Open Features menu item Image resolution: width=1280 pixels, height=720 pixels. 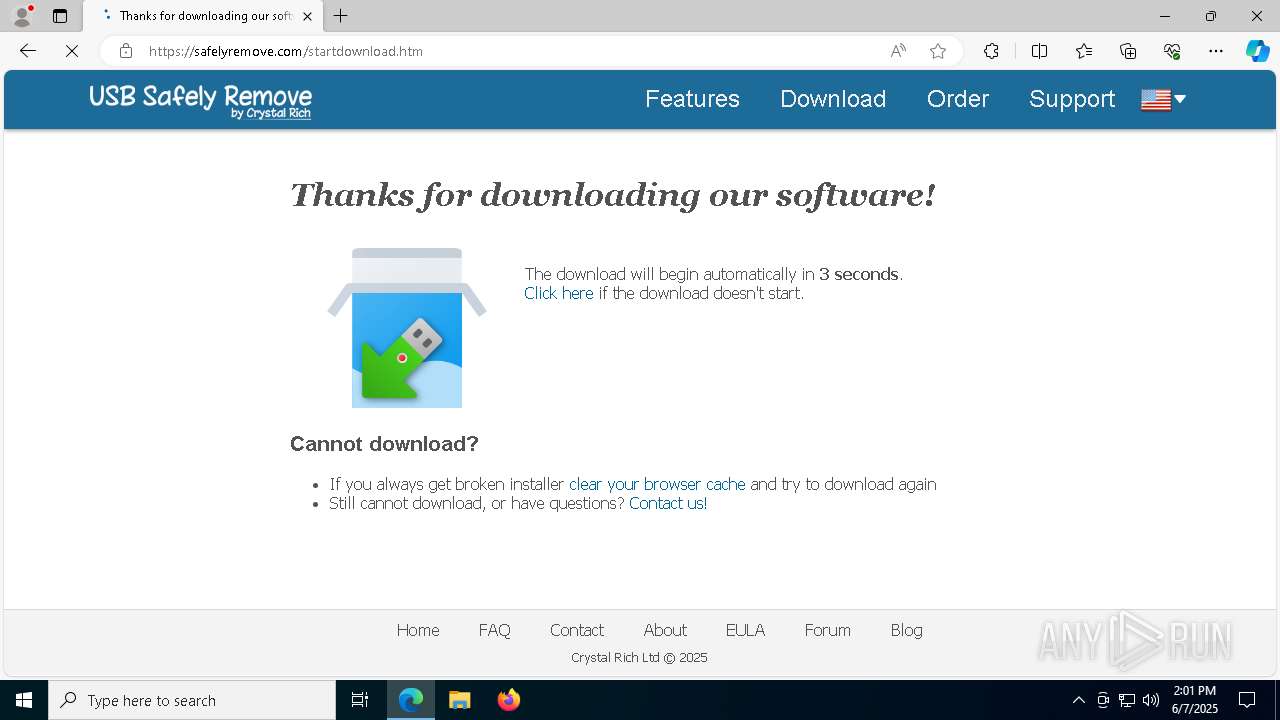coord(692,99)
